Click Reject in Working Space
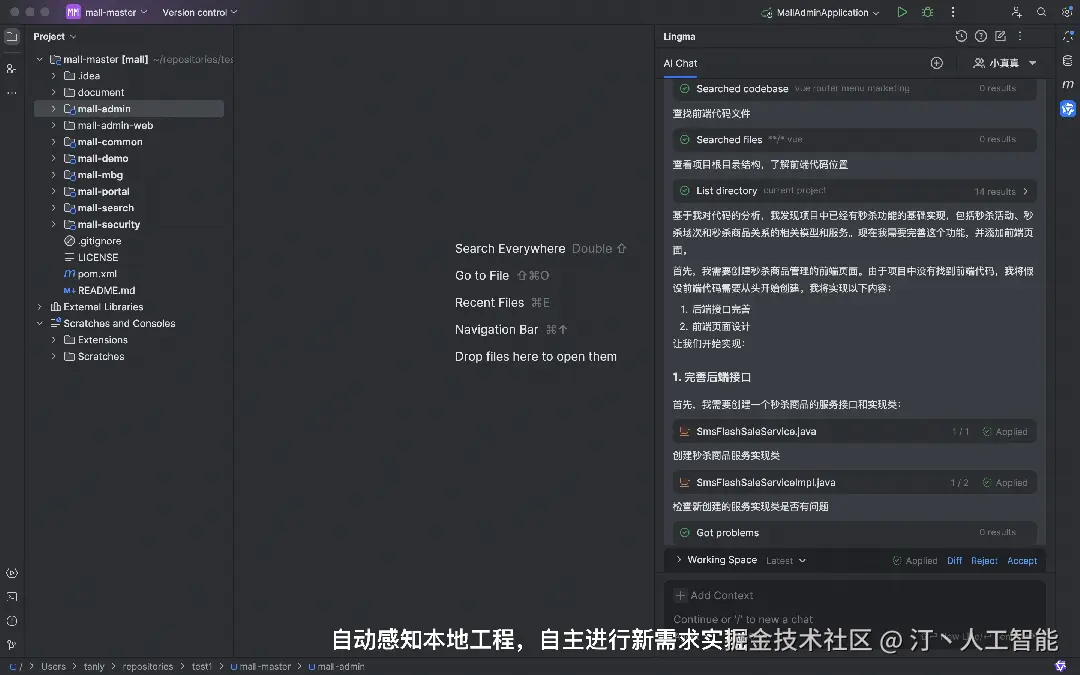 (984, 561)
